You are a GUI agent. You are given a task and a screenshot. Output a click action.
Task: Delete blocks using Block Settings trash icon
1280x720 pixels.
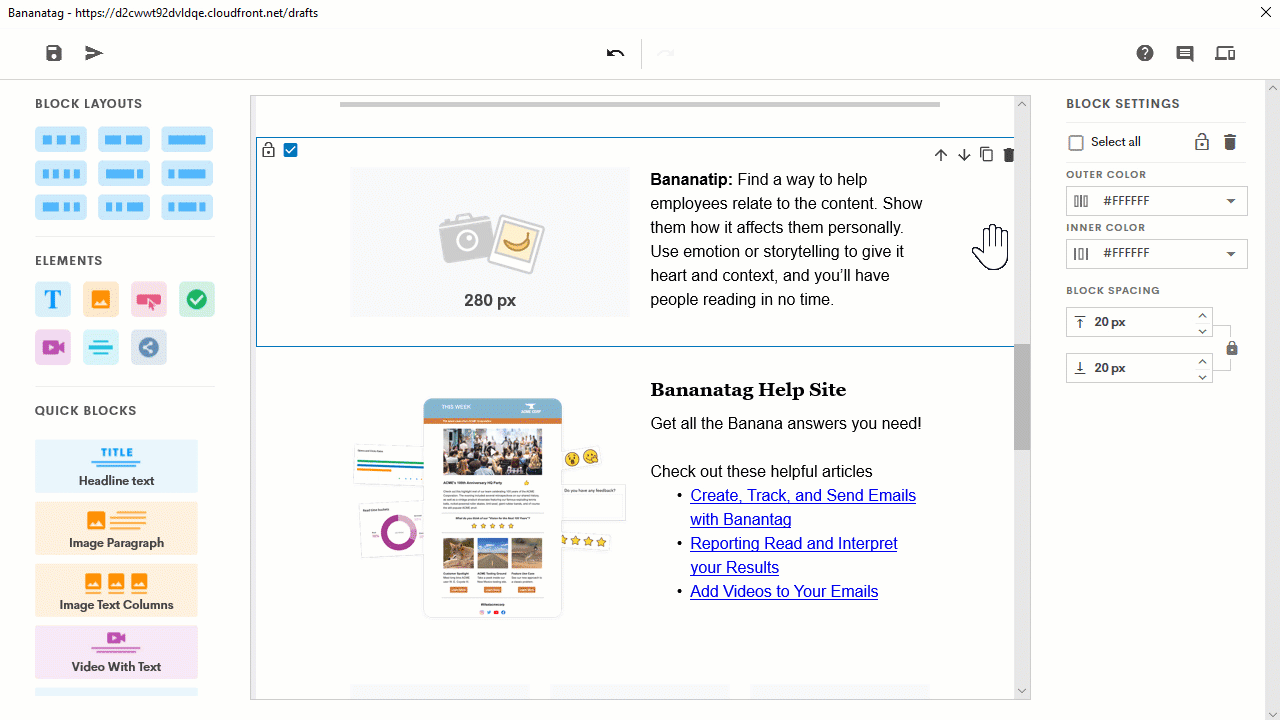(1230, 142)
